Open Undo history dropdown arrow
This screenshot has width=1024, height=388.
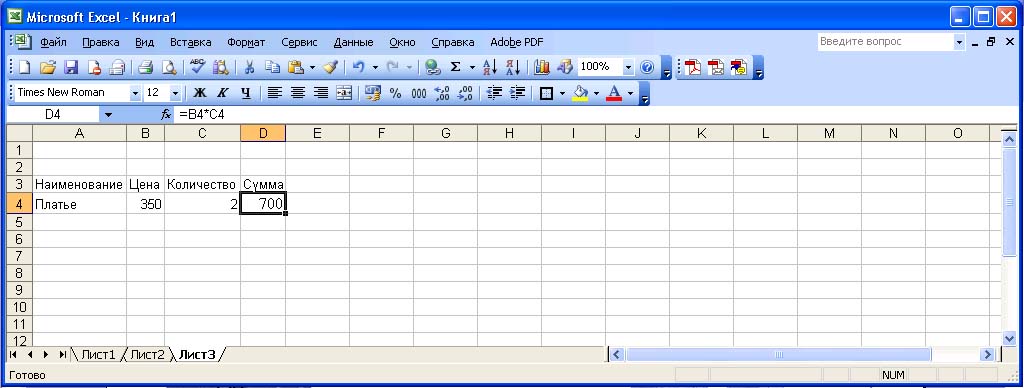point(375,67)
